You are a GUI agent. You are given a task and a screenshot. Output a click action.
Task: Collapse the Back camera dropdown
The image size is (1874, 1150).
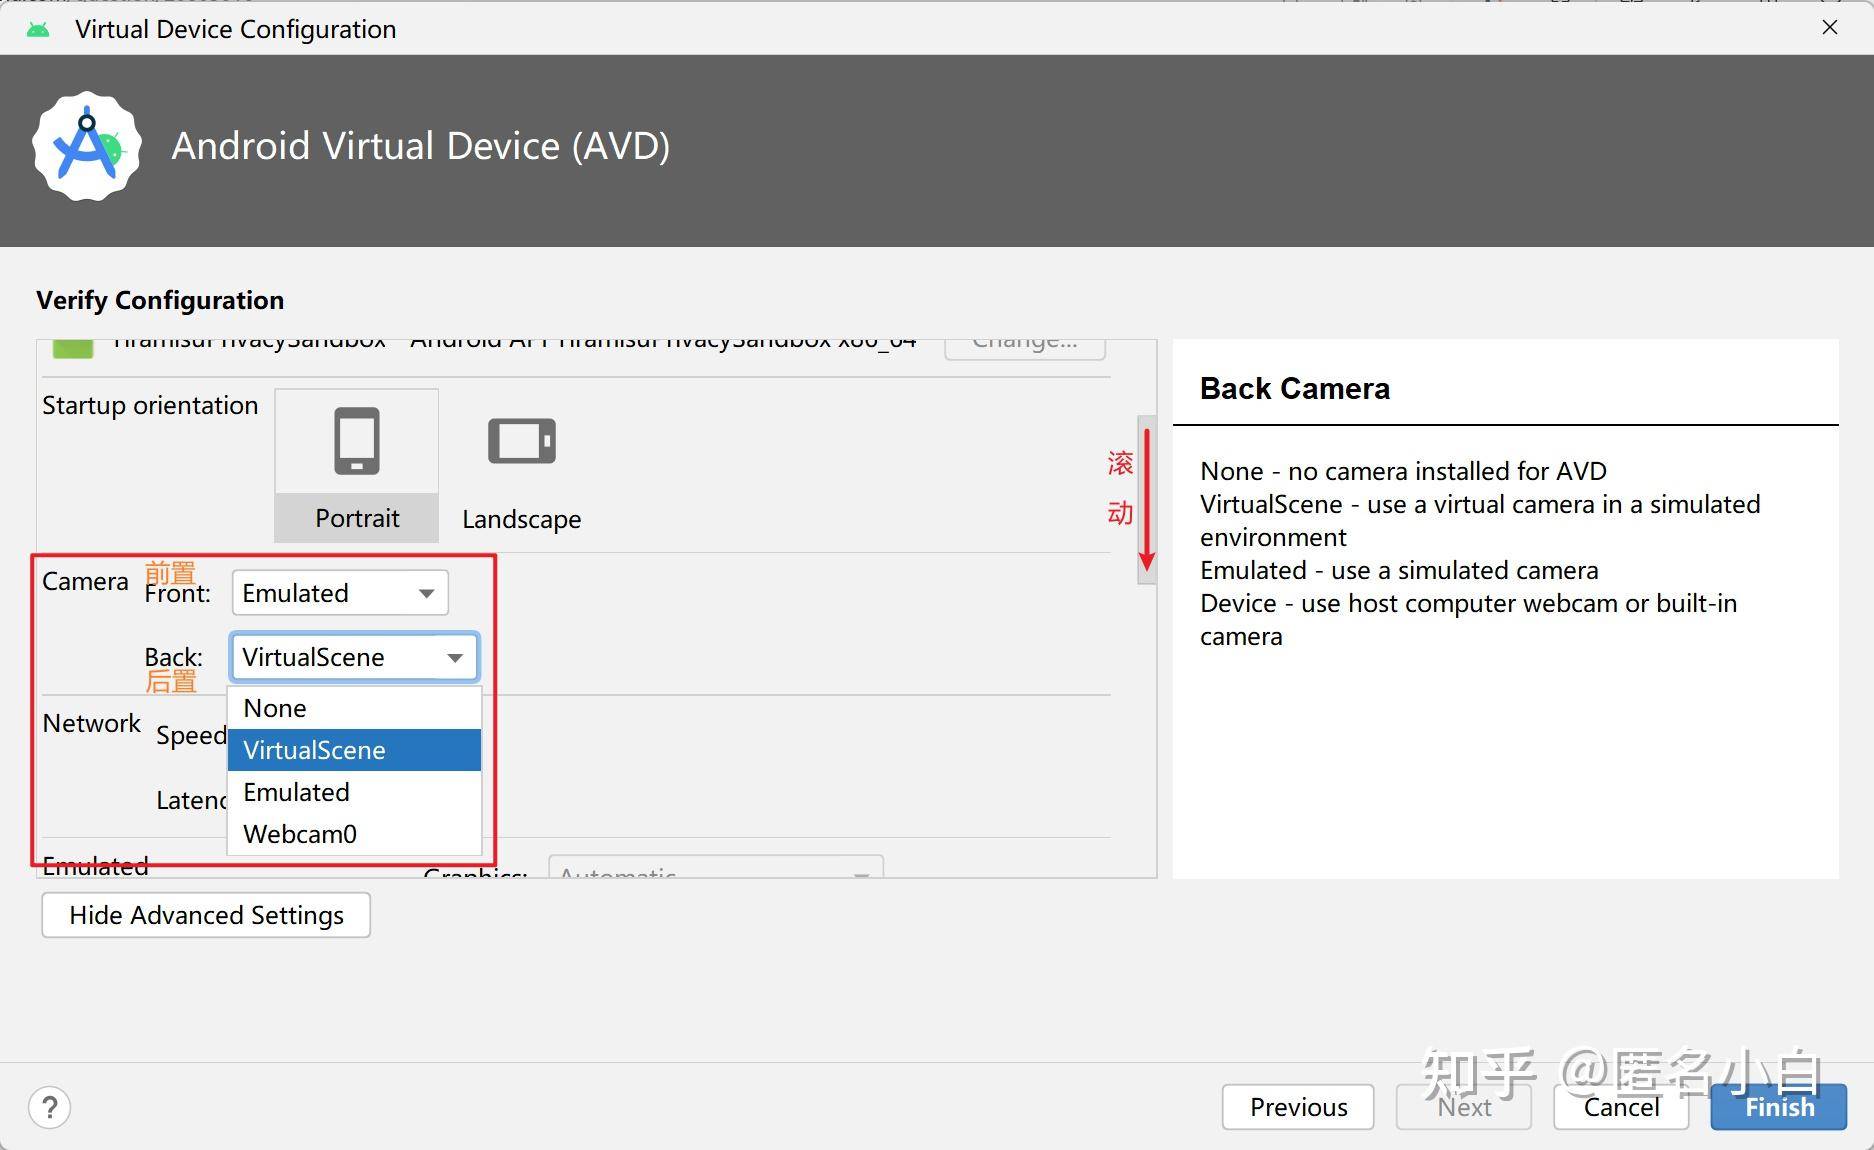pos(354,657)
